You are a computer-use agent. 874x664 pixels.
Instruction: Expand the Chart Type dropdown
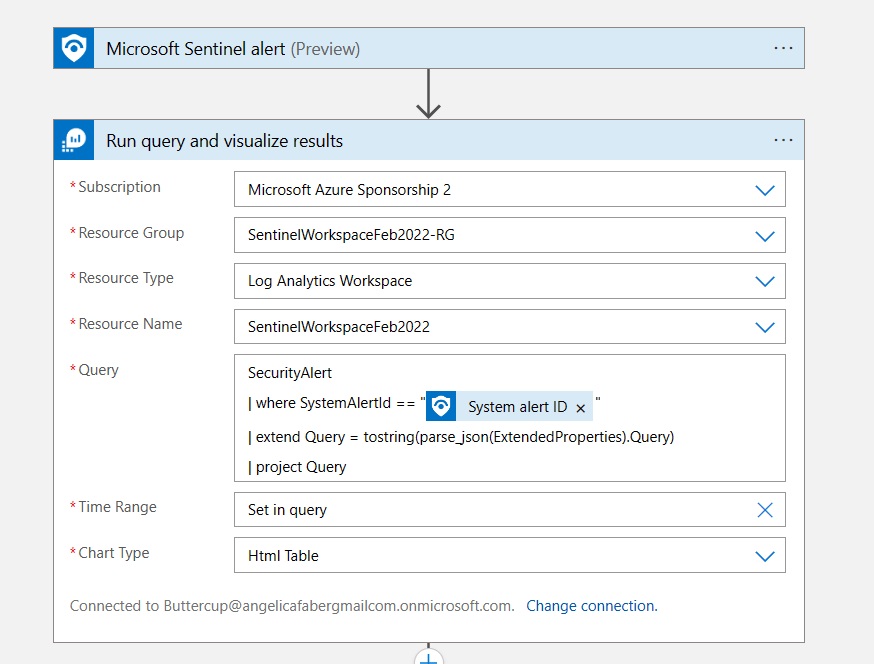coord(765,556)
